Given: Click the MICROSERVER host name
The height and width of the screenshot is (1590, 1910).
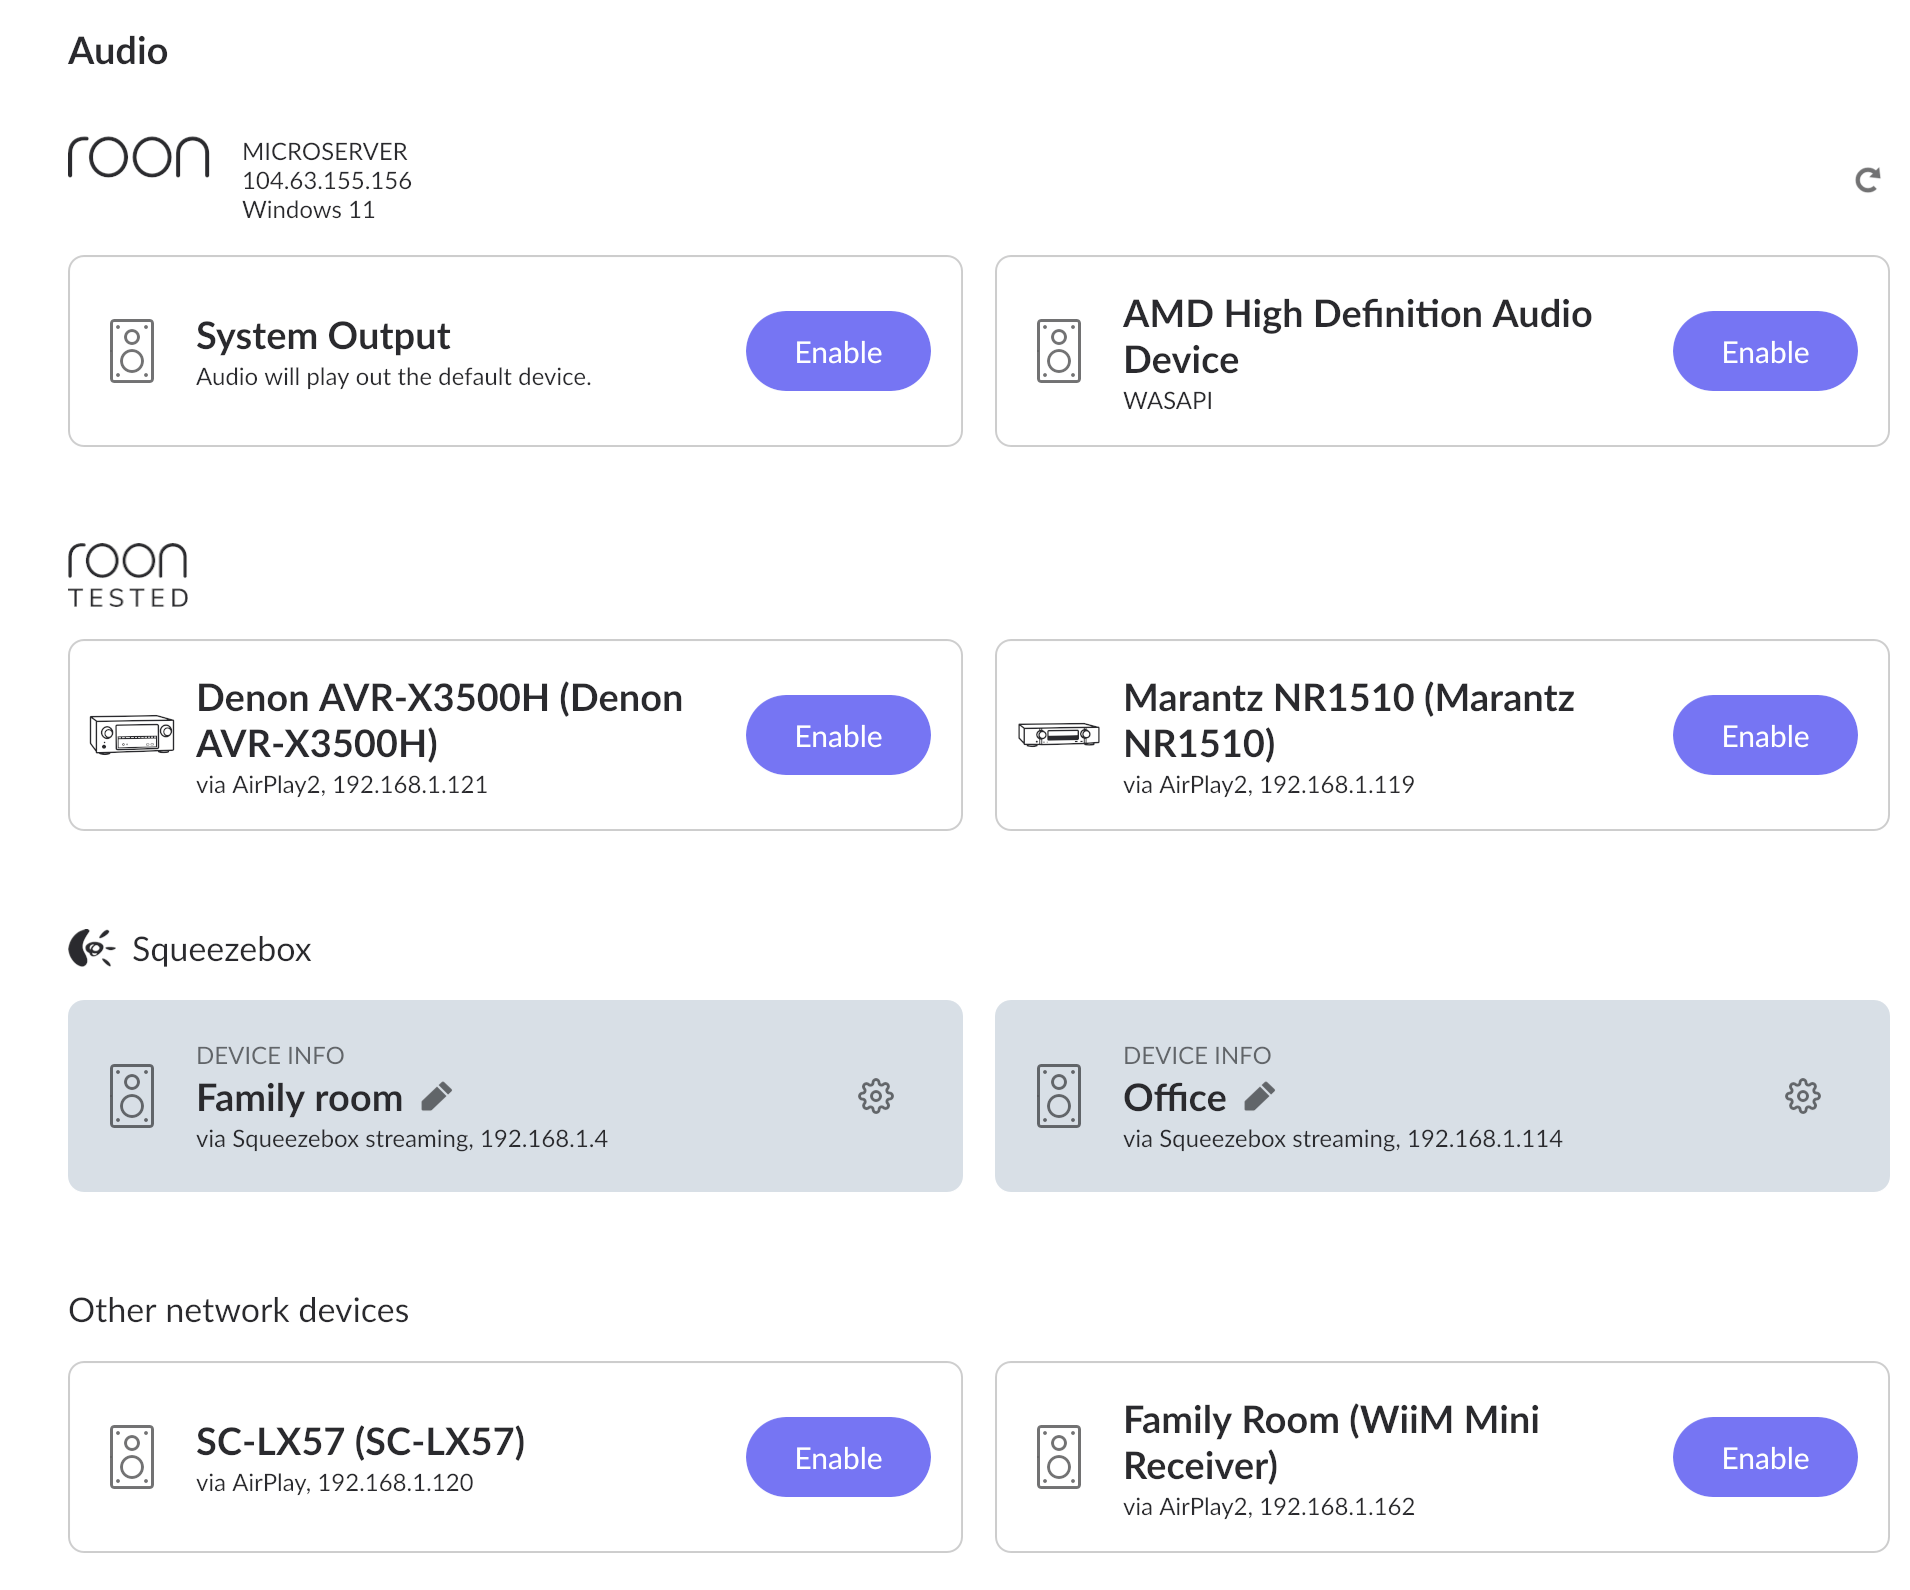Looking at the screenshot, I should pyautogui.click(x=325, y=151).
